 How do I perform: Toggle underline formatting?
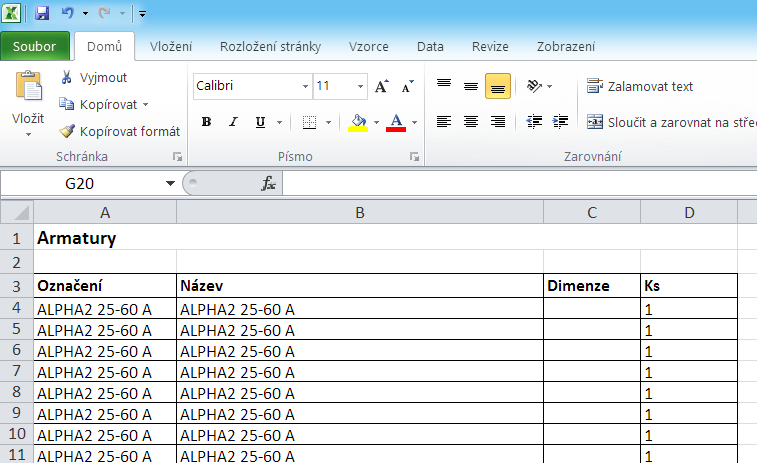click(x=260, y=122)
